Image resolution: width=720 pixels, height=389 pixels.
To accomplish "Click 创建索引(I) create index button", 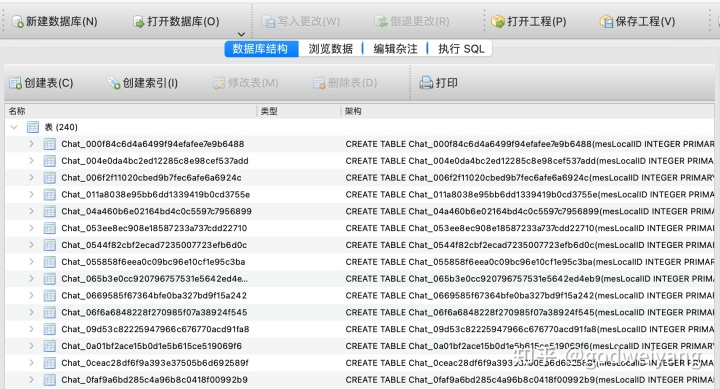I will point(142,83).
